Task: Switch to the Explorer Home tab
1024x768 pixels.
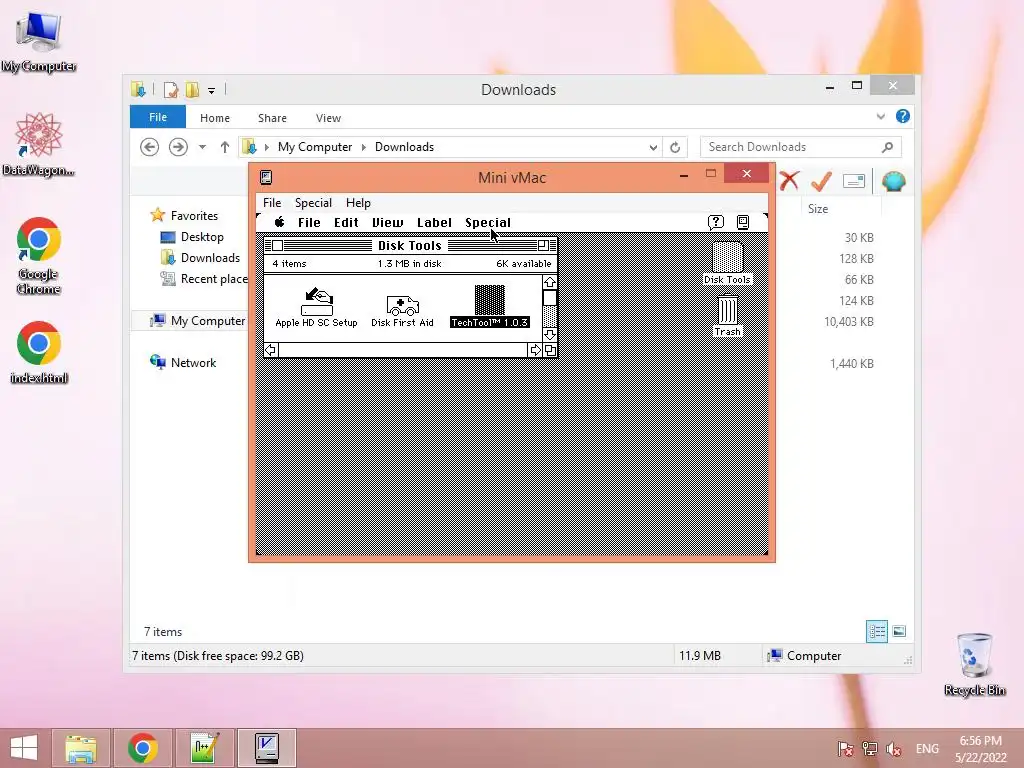Action: [x=215, y=118]
